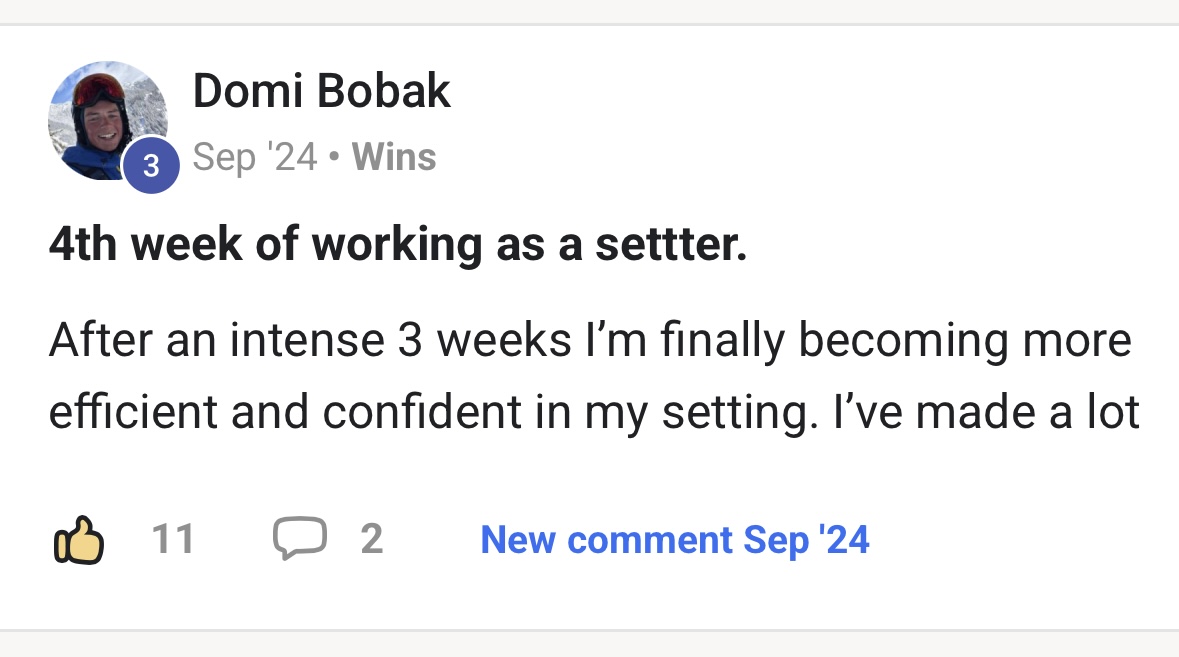The height and width of the screenshot is (657, 1179).
Task: Open the Wins category
Action: (x=394, y=157)
